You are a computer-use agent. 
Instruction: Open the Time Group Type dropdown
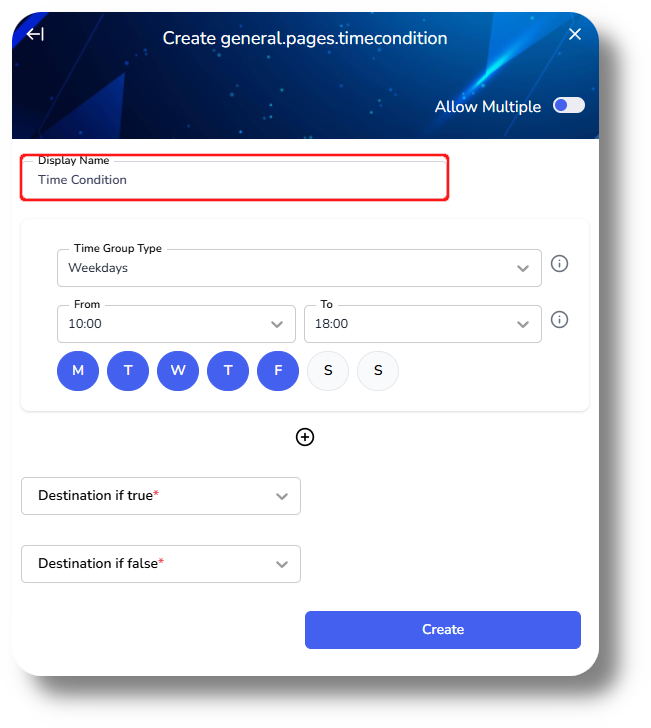pos(299,268)
